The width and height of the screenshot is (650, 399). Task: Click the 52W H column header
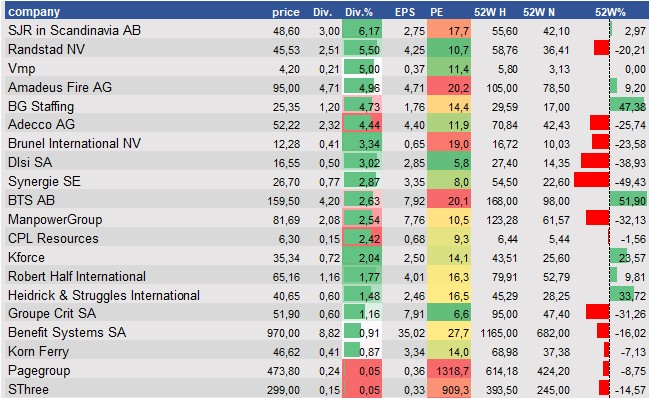click(x=490, y=12)
